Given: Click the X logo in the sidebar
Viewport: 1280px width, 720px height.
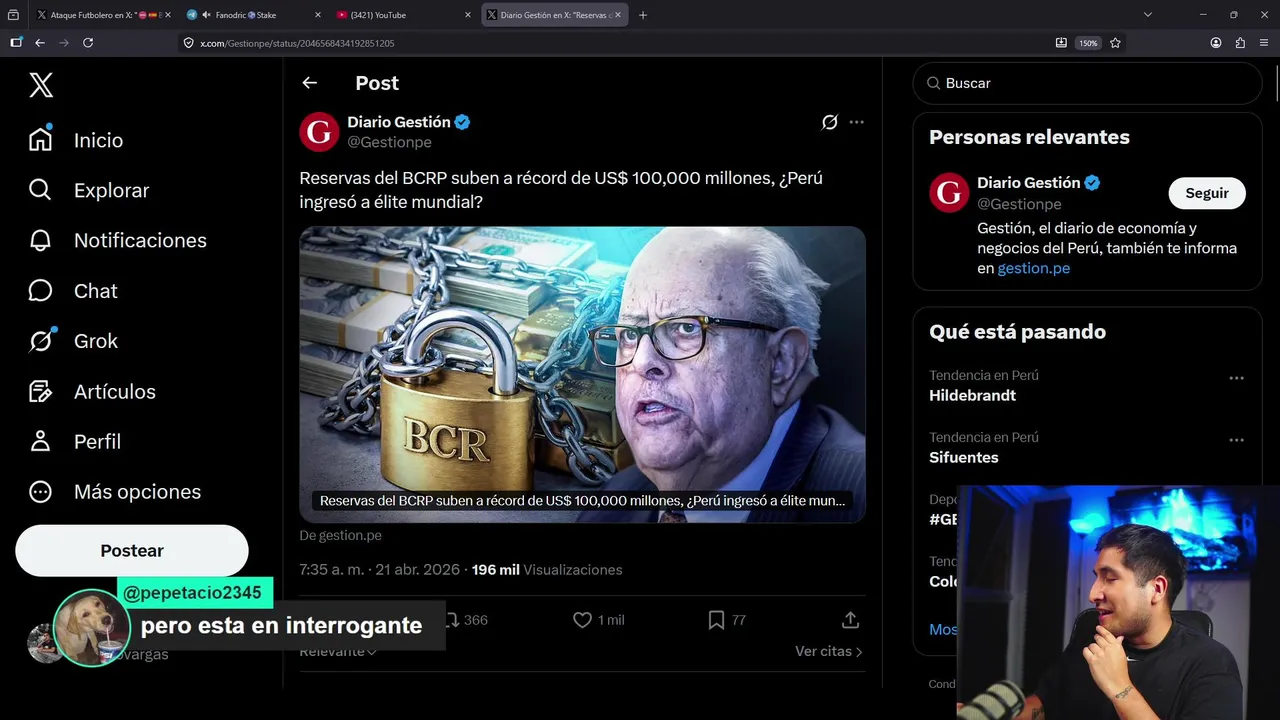Looking at the screenshot, I should (41, 85).
